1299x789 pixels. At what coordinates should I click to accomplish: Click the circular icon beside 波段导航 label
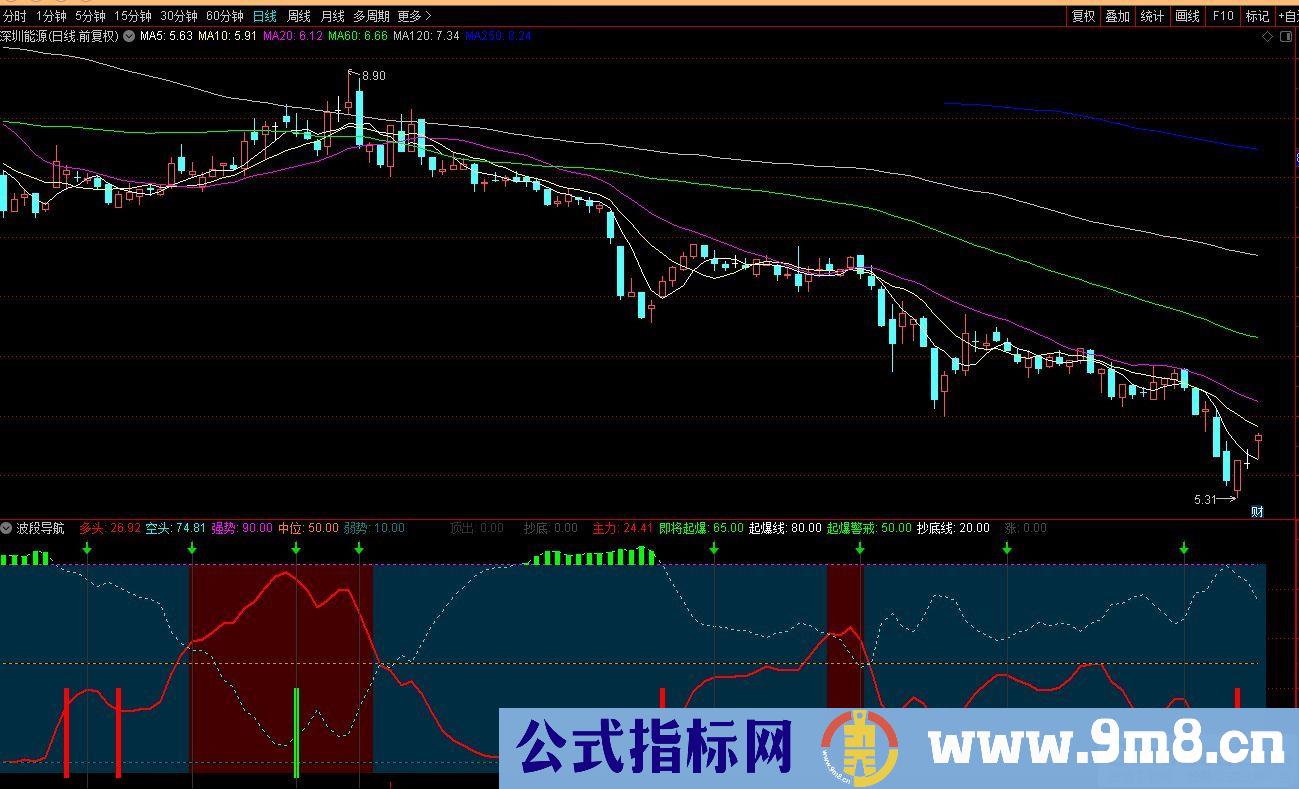click(x=8, y=528)
